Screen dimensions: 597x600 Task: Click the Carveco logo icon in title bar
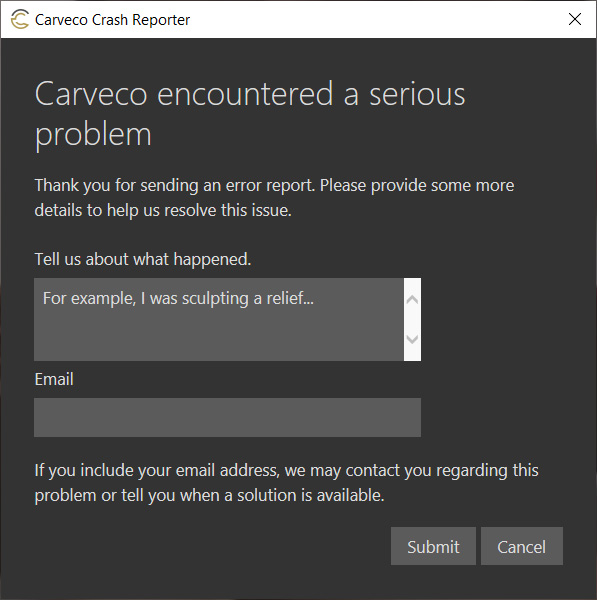coord(20,20)
